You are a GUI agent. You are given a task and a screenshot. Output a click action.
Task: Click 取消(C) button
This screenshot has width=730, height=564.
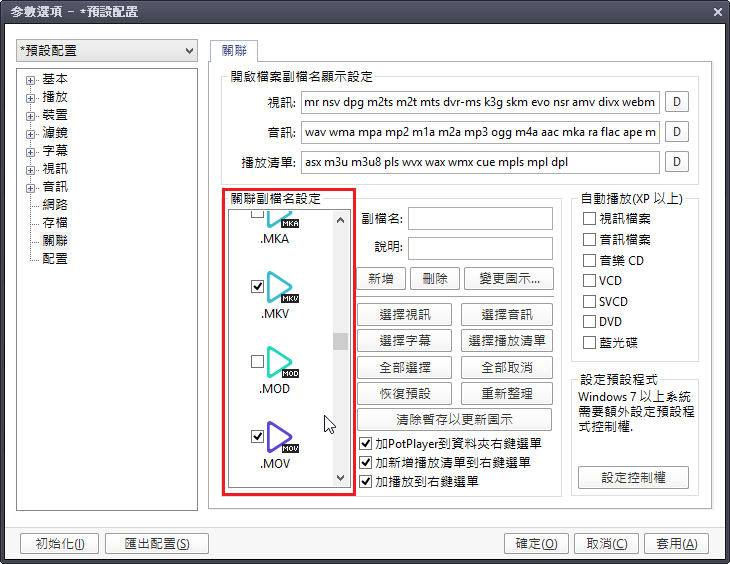[x=607, y=544]
